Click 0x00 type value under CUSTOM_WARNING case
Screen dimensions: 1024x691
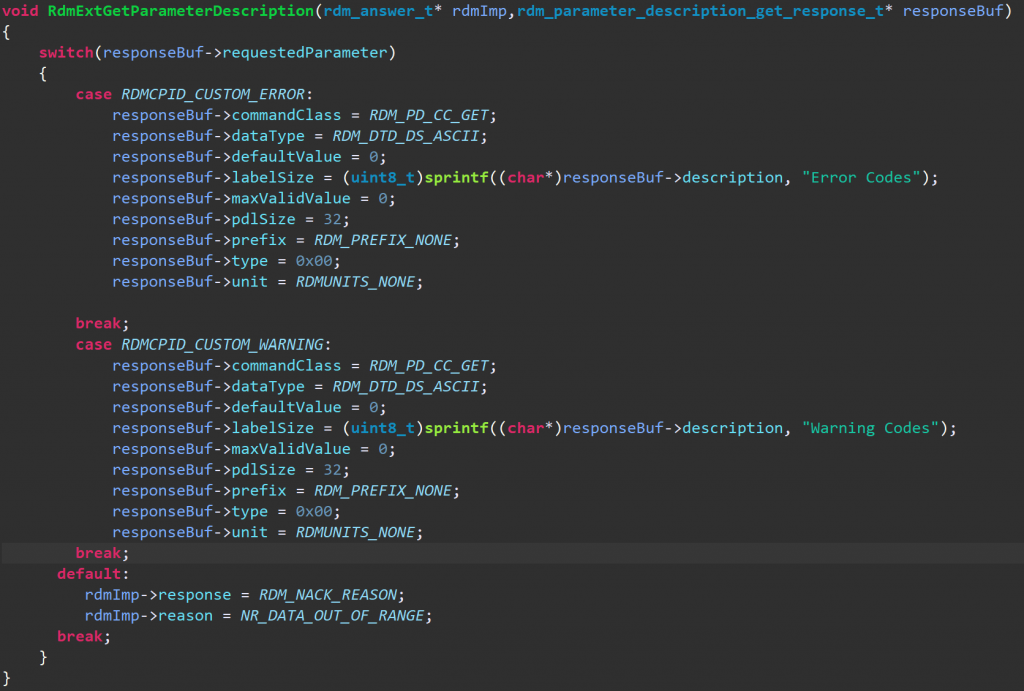click(x=314, y=512)
